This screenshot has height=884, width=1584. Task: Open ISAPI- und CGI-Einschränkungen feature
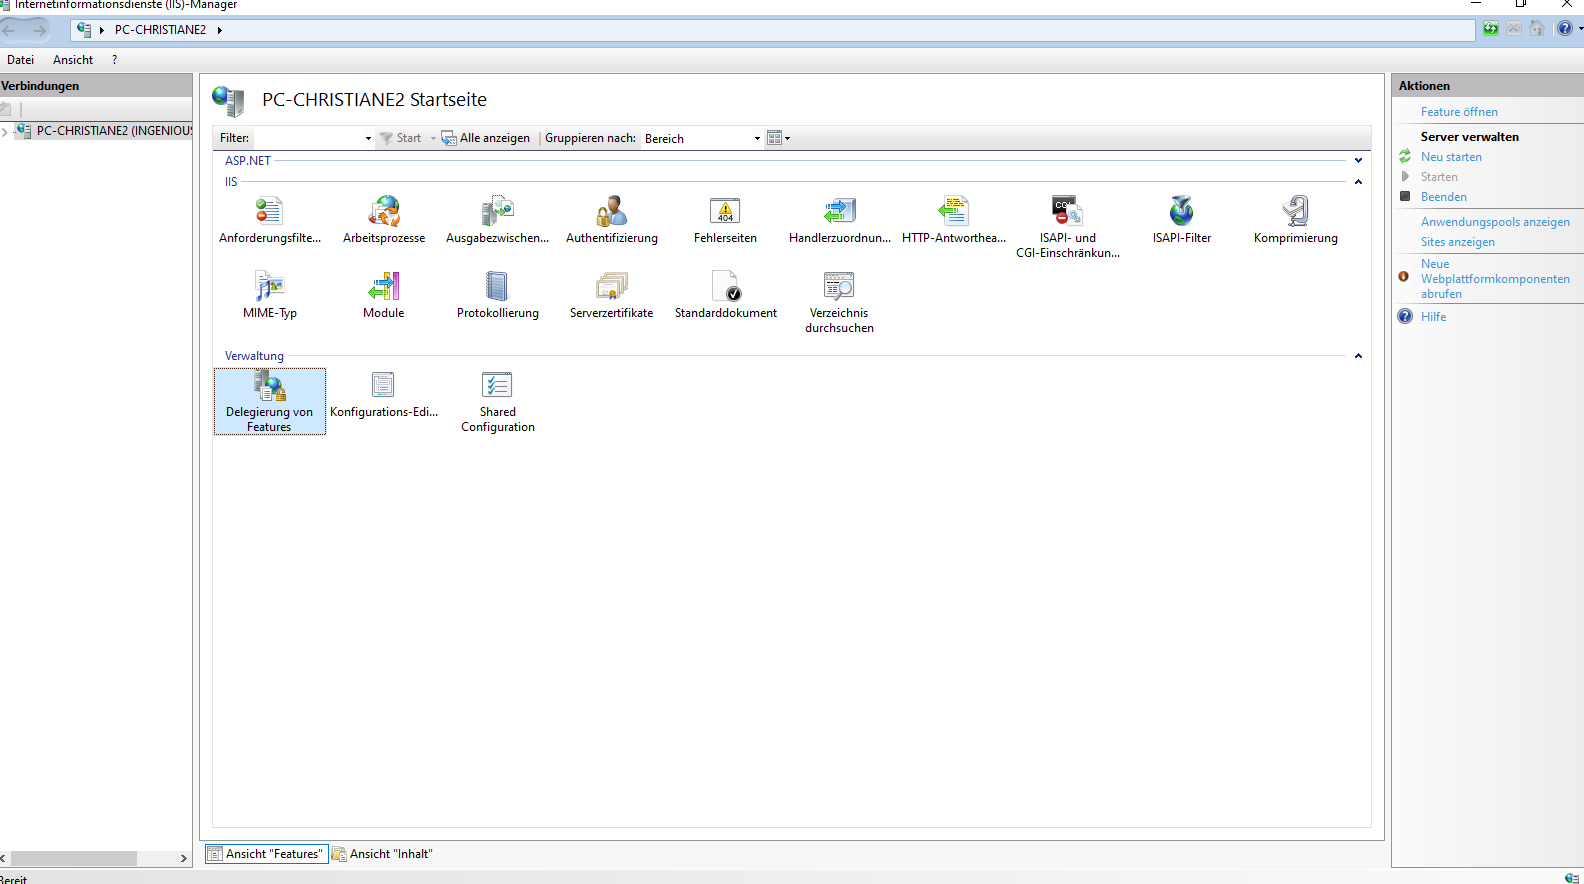[x=1067, y=228]
